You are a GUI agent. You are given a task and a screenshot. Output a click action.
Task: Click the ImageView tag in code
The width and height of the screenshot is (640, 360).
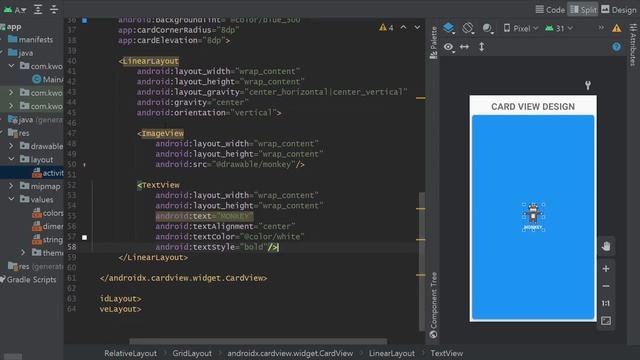tap(161, 133)
